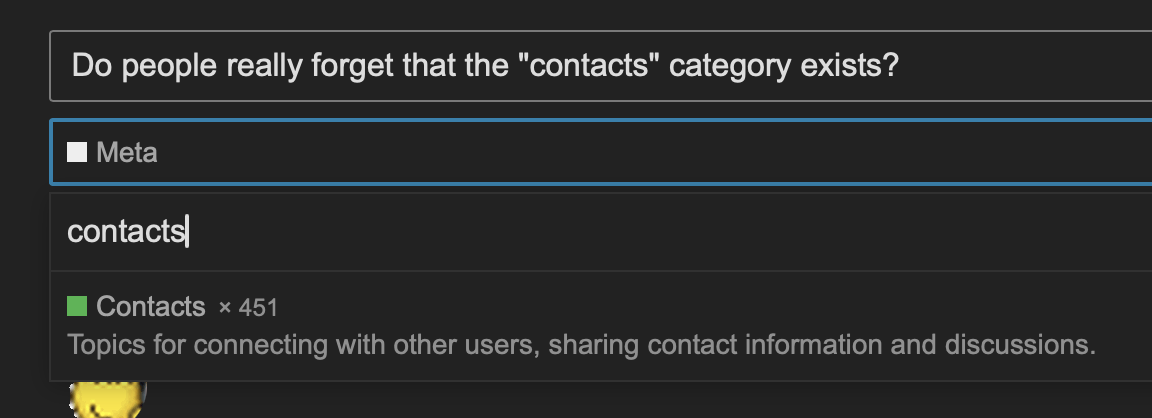Click the quoted "contacts" word in the title
The height and width of the screenshot is (418, 1152).
(x=587, y=66)
